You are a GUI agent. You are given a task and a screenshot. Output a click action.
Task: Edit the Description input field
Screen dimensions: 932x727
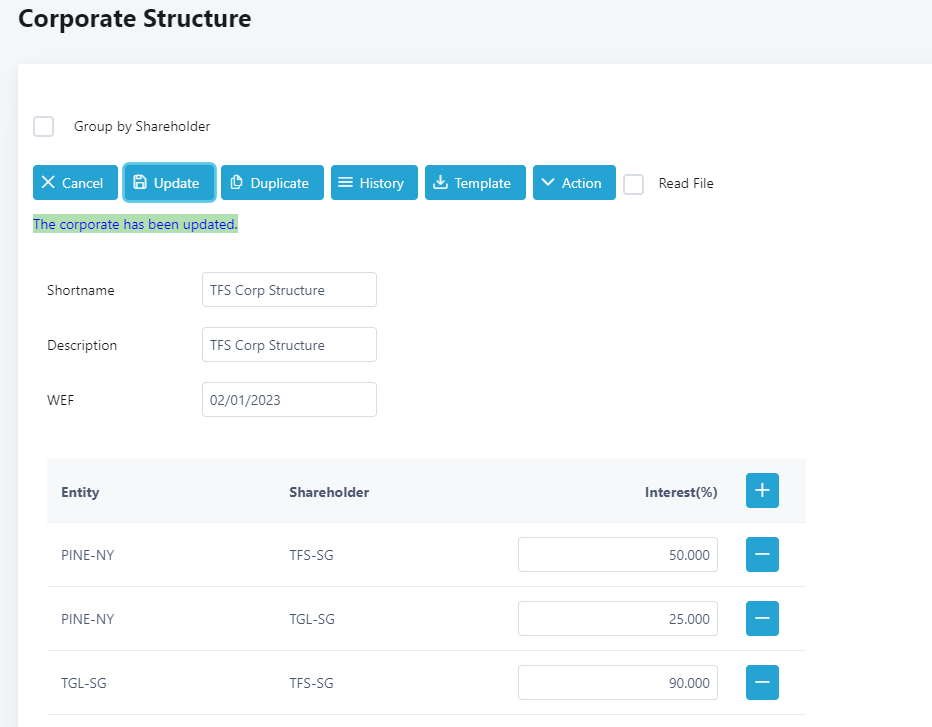289,345
